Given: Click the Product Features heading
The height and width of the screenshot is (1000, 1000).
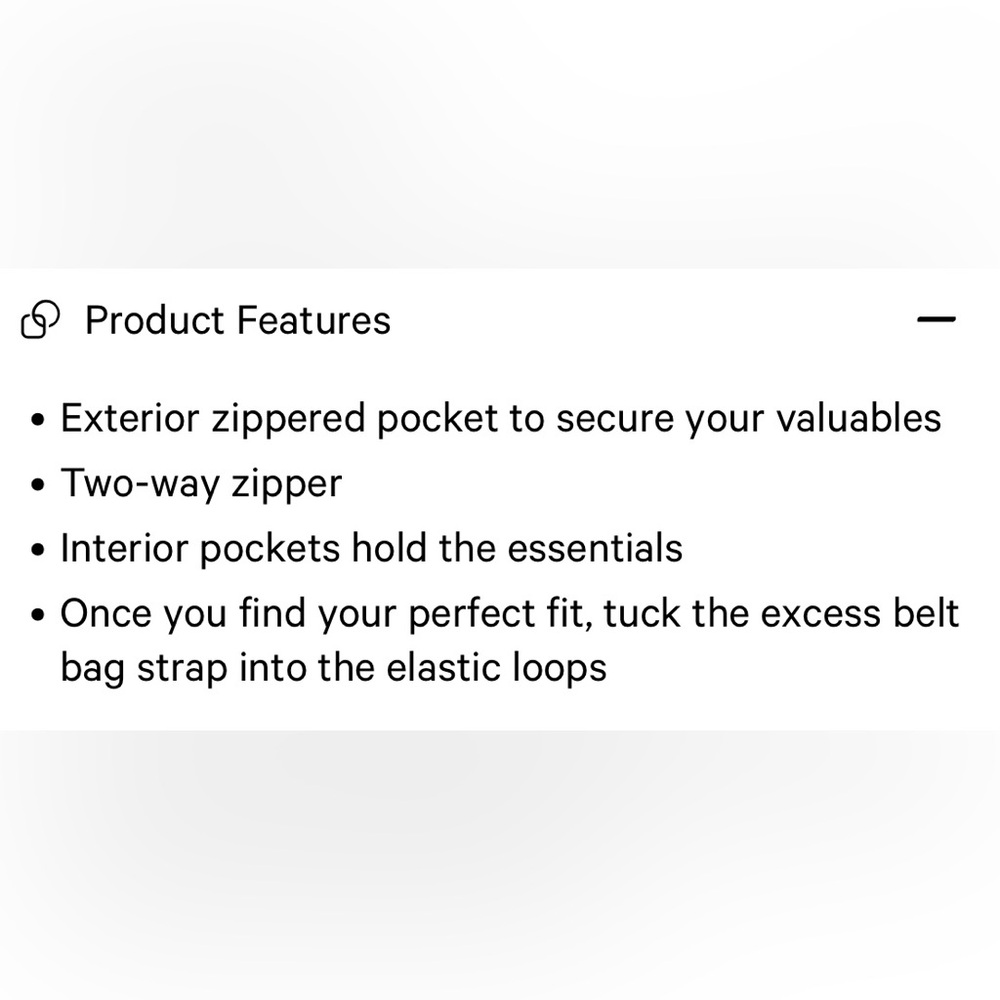Looking at the screenshot, I should point(238,321).
